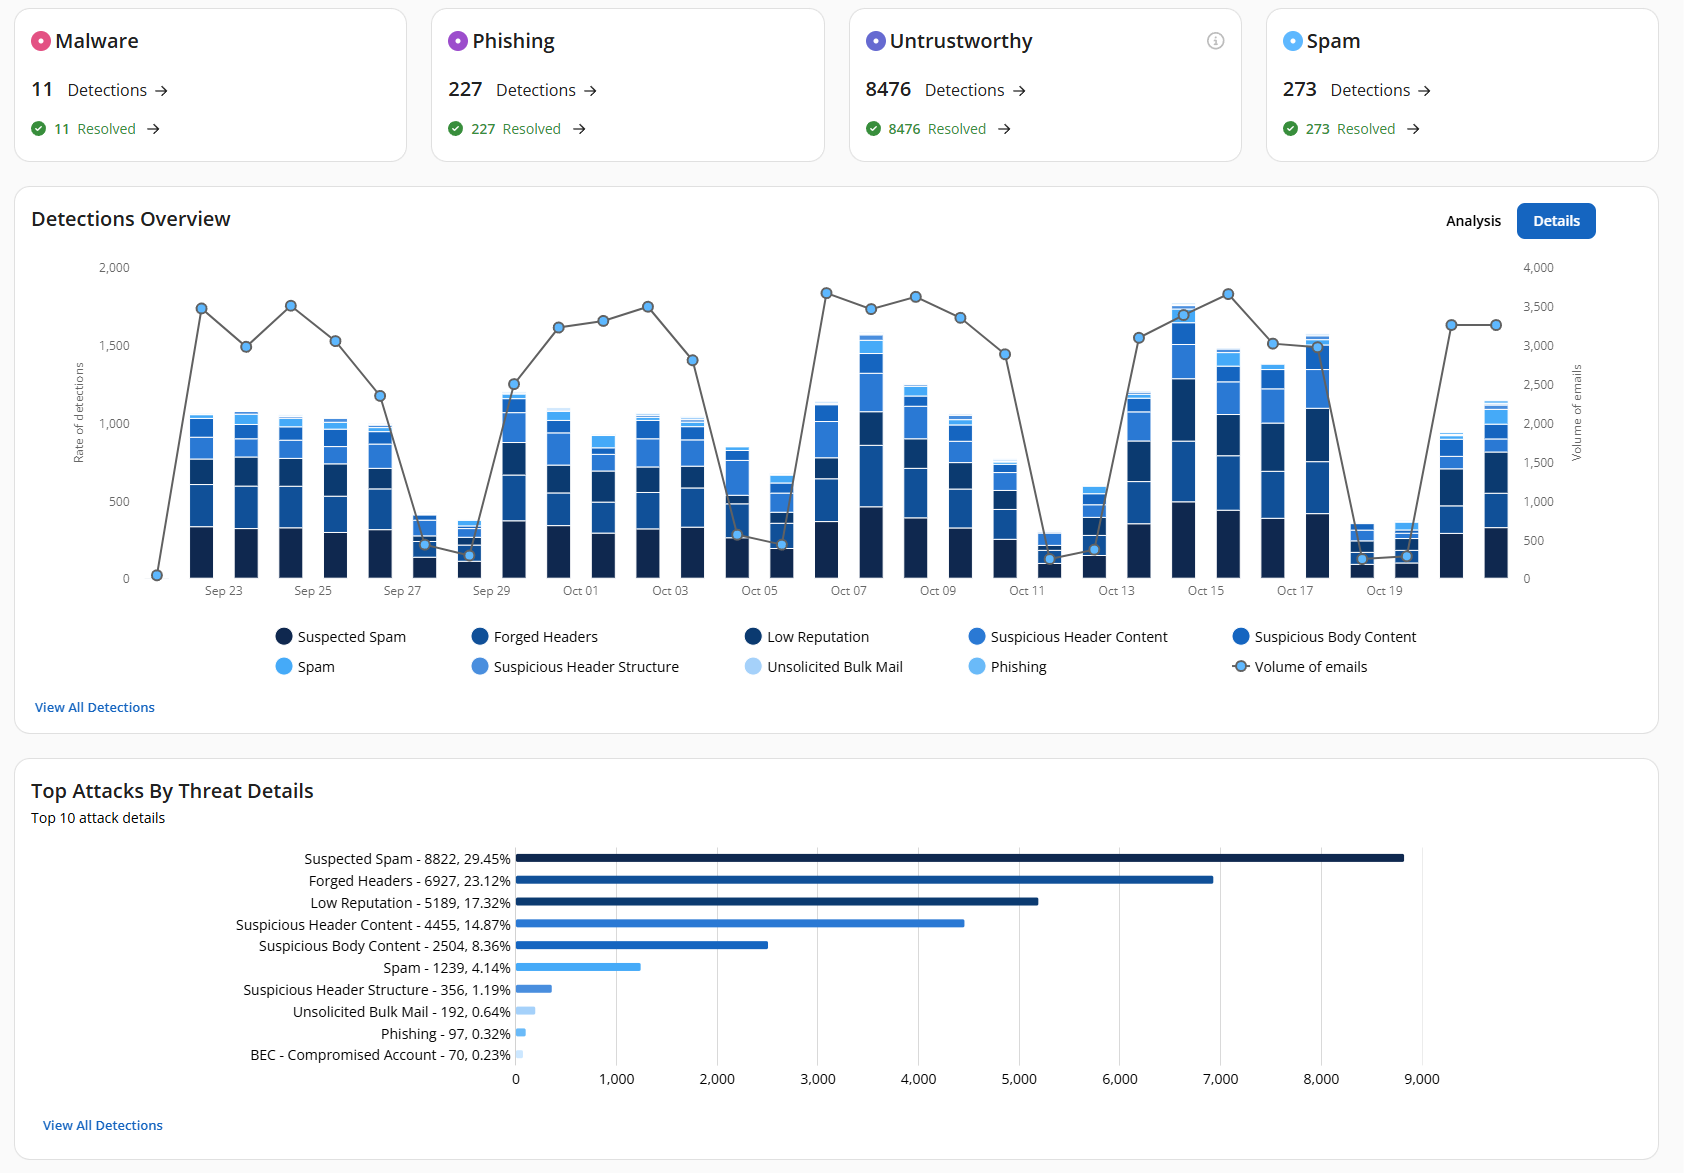The image size is (1684, 1173).
Task: Switch to the Analysis view
Action: pos(1473,220)
